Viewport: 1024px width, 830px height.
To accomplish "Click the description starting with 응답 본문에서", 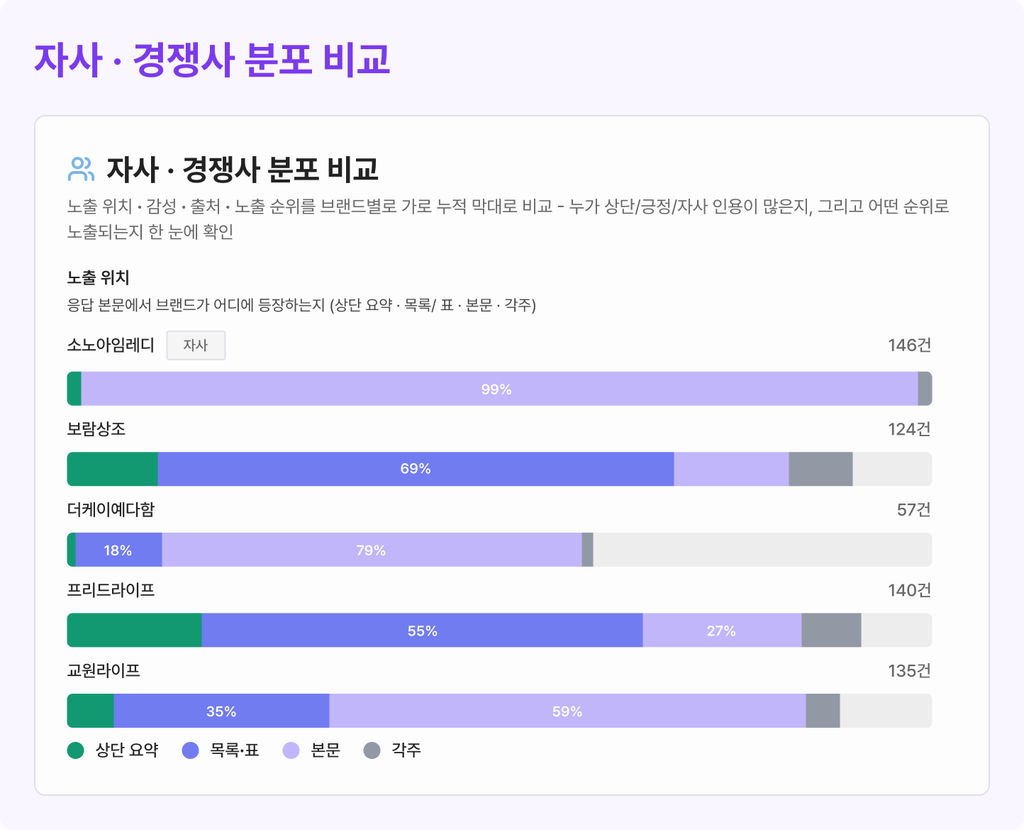I will click(302, 305).
